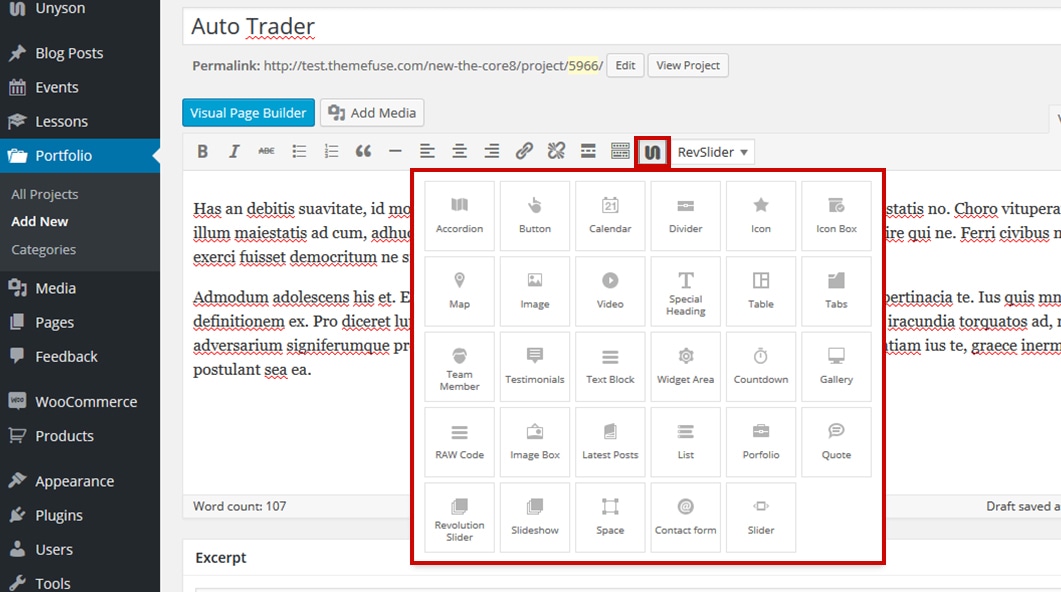View All Projects submenu item
The height and width of the screenshot is (592, 1061).
click(x=45, y=194)
